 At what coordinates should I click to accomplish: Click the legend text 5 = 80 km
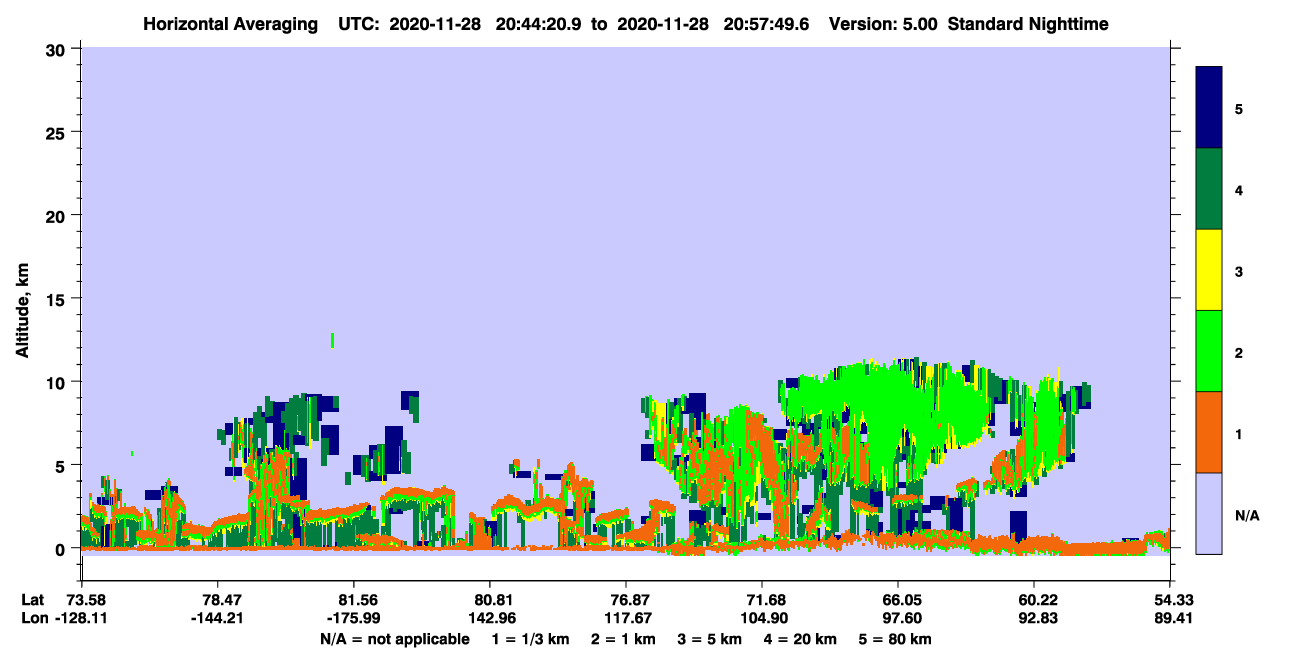(x=895, y=639)
